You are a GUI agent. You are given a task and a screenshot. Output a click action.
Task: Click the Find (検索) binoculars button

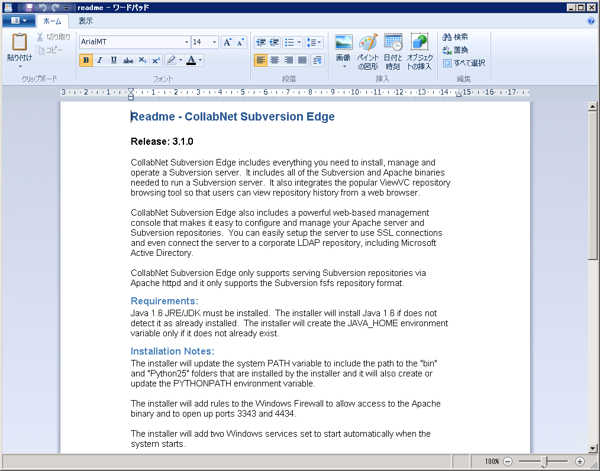[455, 37]
